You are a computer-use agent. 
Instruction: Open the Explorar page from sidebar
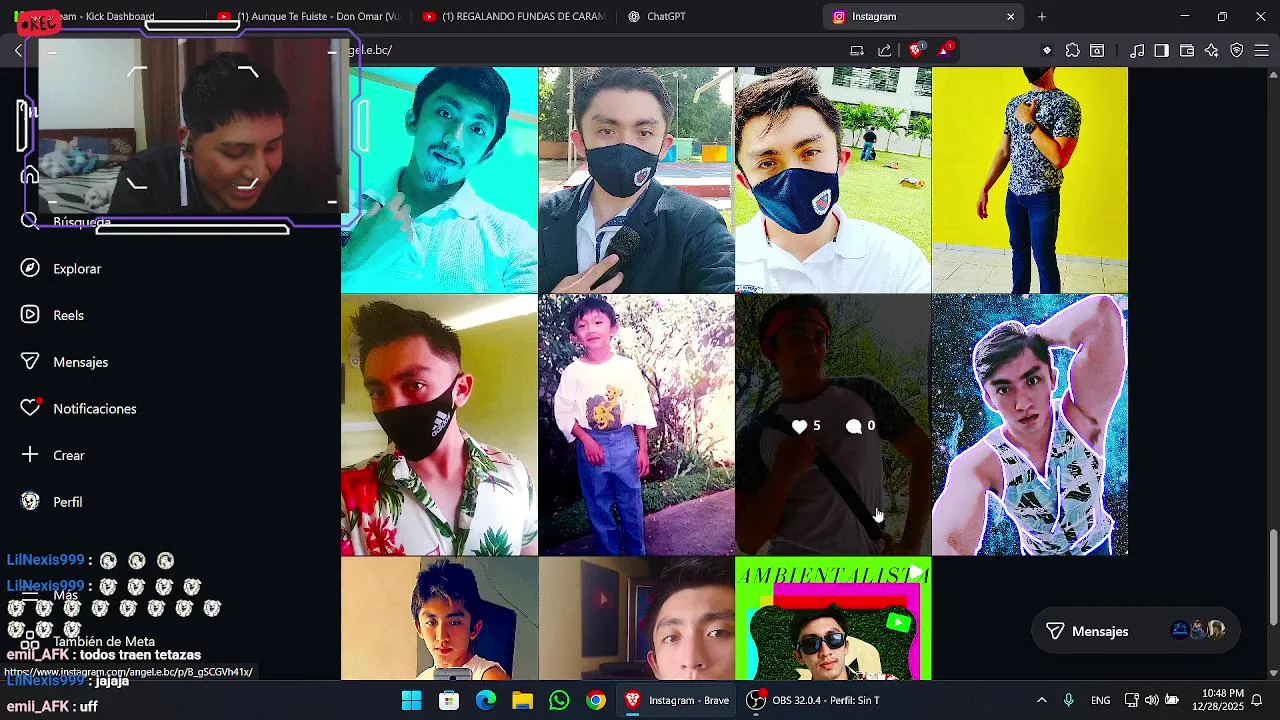click(63, 268)
